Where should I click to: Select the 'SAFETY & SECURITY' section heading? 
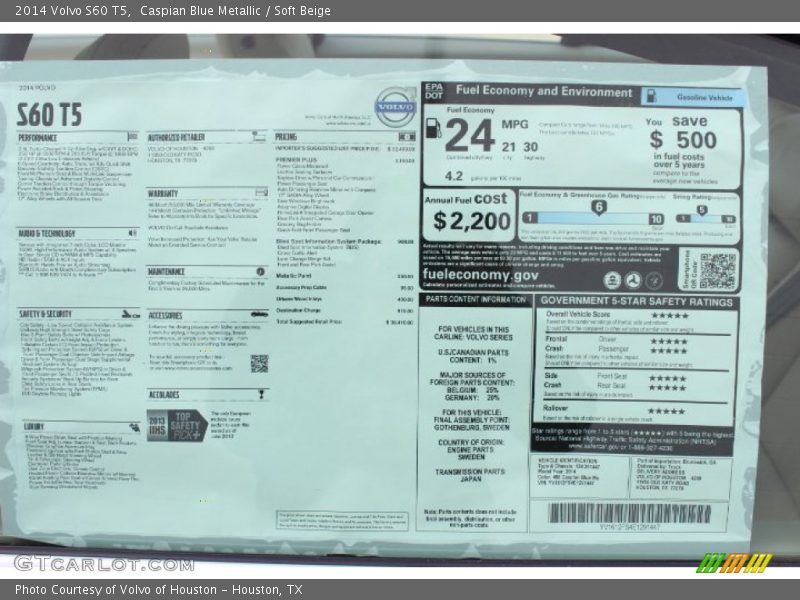pyautogui.click(x=45, y=314)
